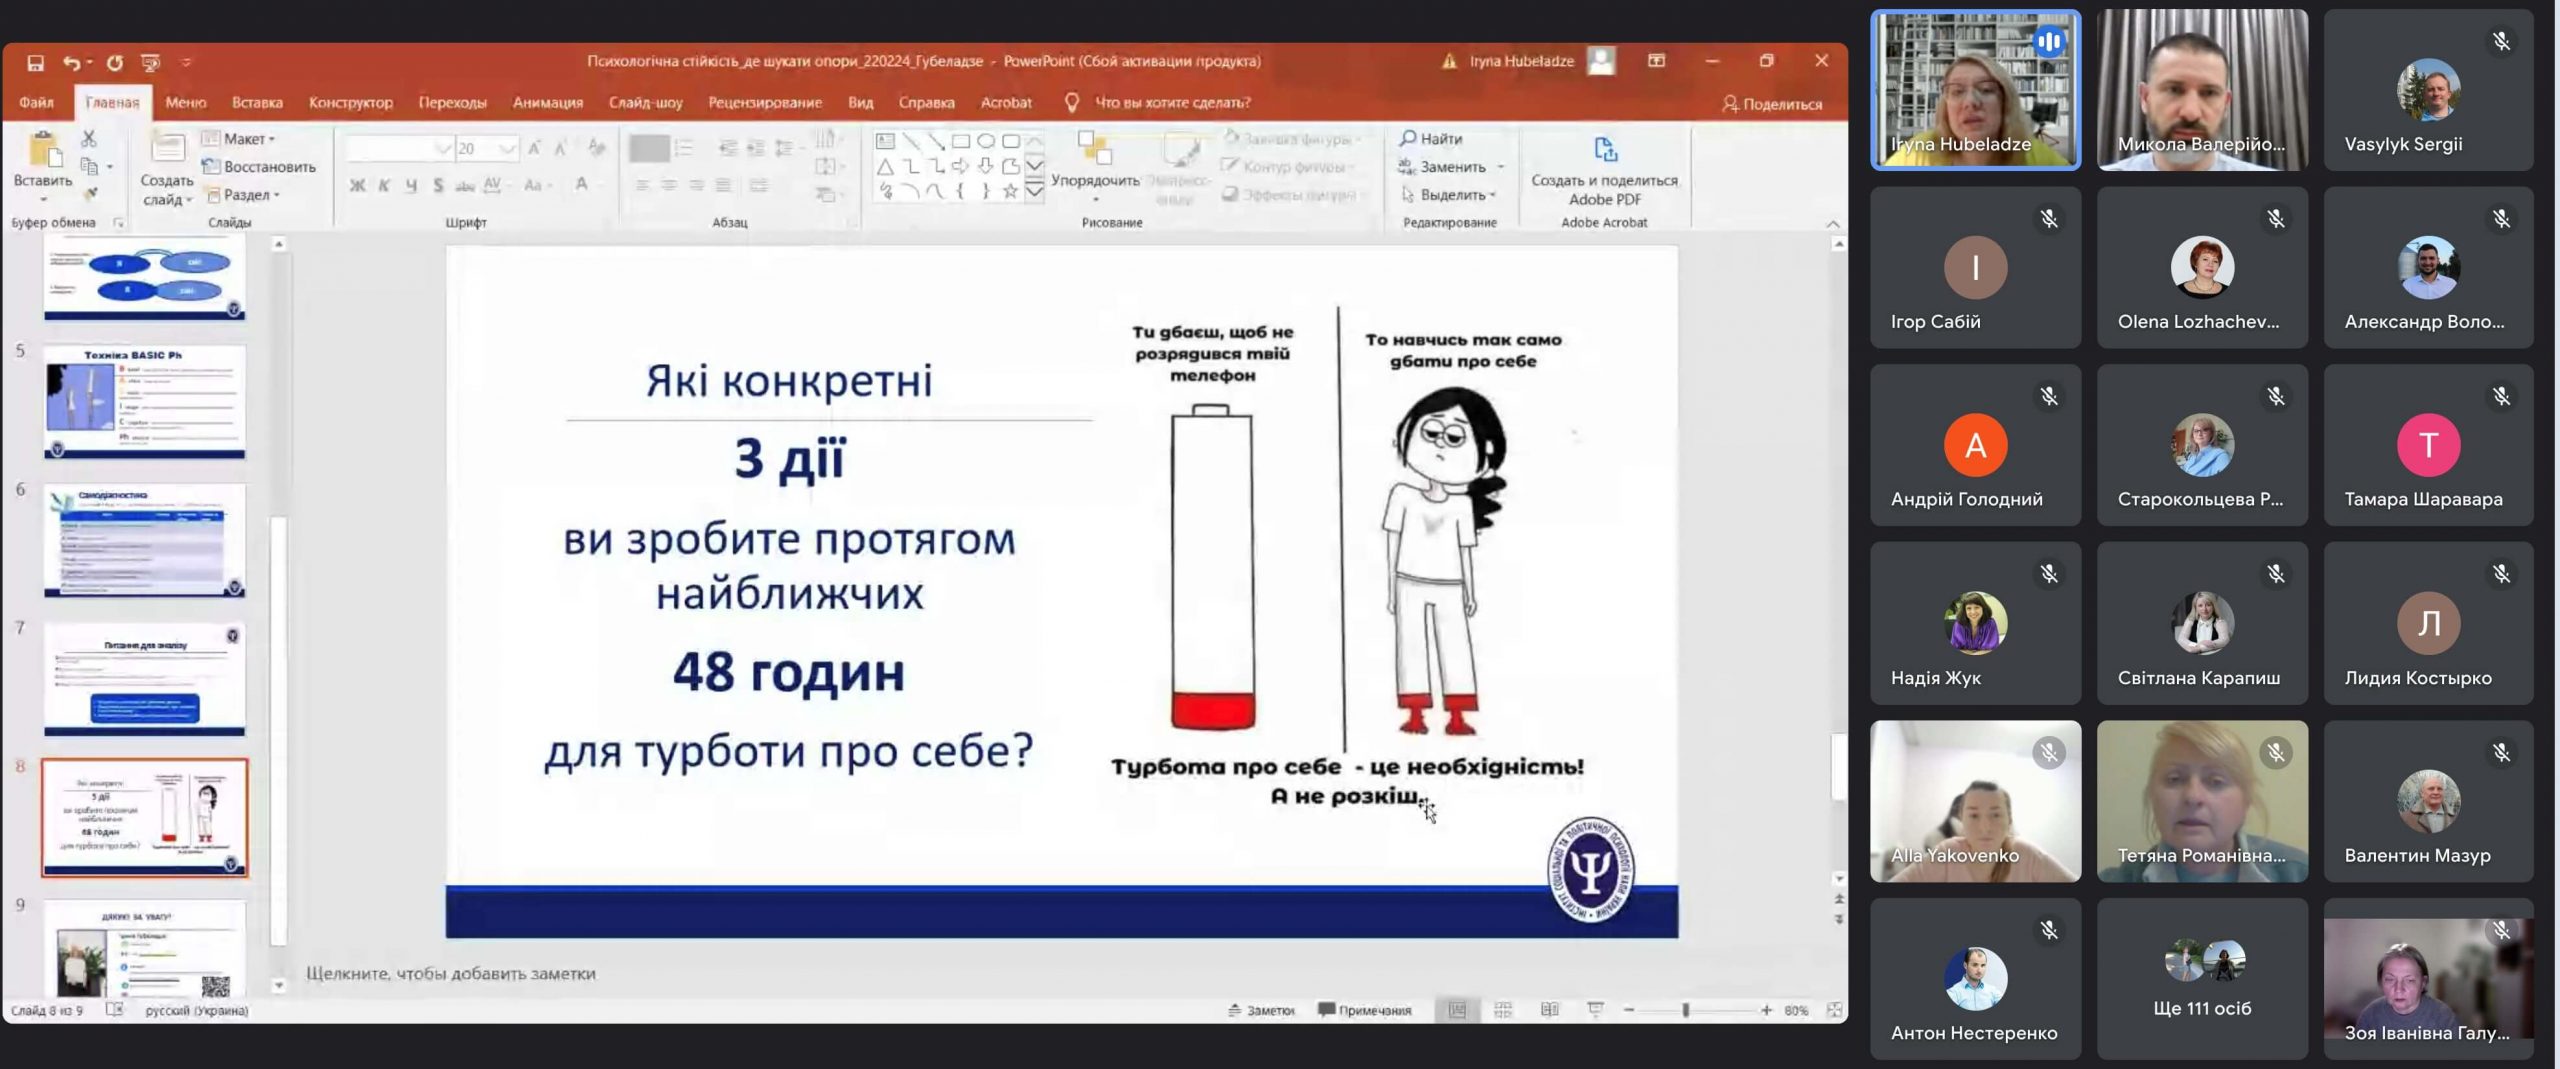Click the Save icon in quick access toolbar
The height and width of the screenshot is (1069, 2560).
(x=35, y=63)
